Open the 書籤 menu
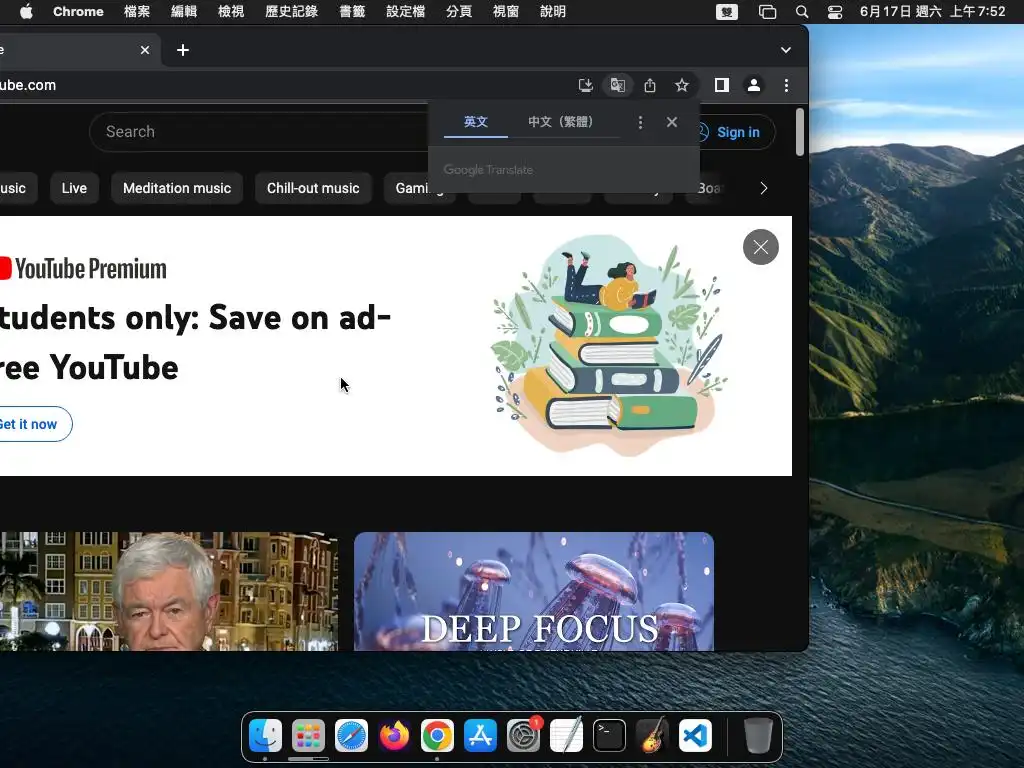The image size is (1024, 768). [x=352, y=12]
